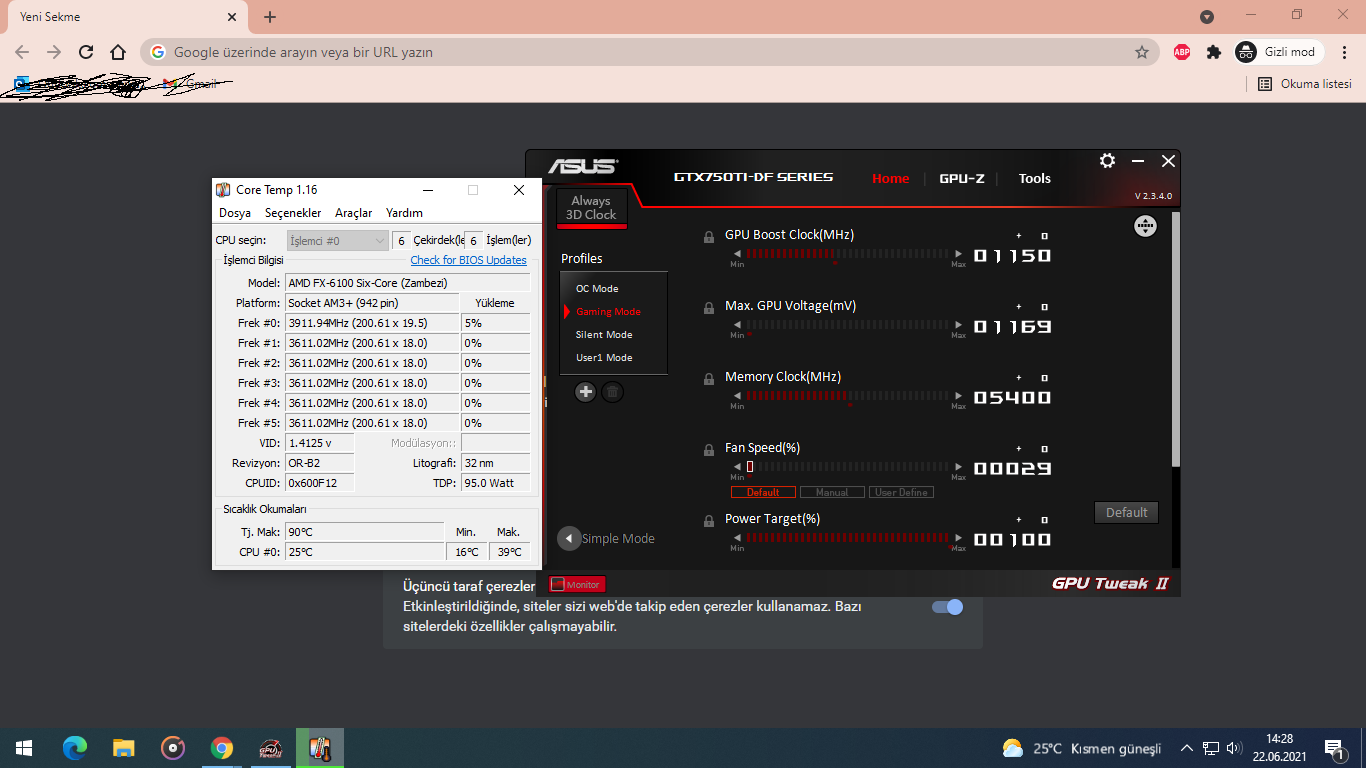Add a new profile with the plus icon
Viewport: 1366px width, 768px height.
coord(586,392)
